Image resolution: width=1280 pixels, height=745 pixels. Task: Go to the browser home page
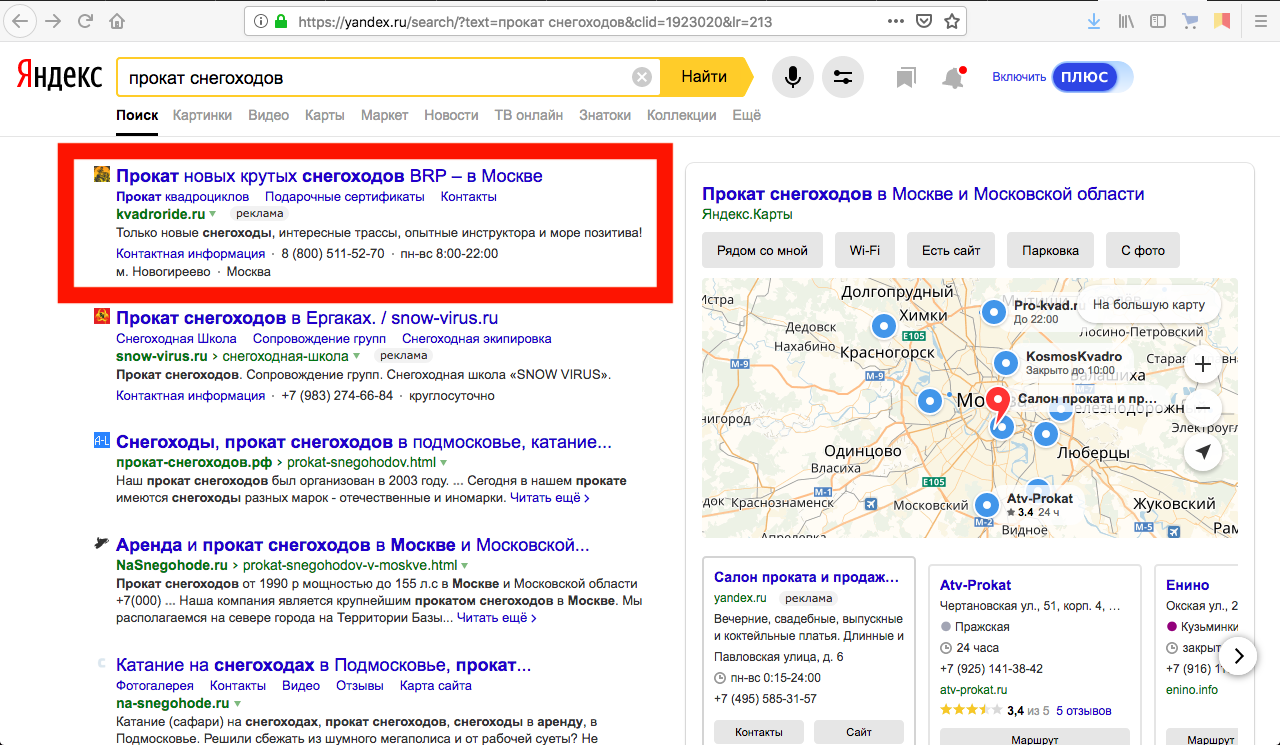point(117,20)
